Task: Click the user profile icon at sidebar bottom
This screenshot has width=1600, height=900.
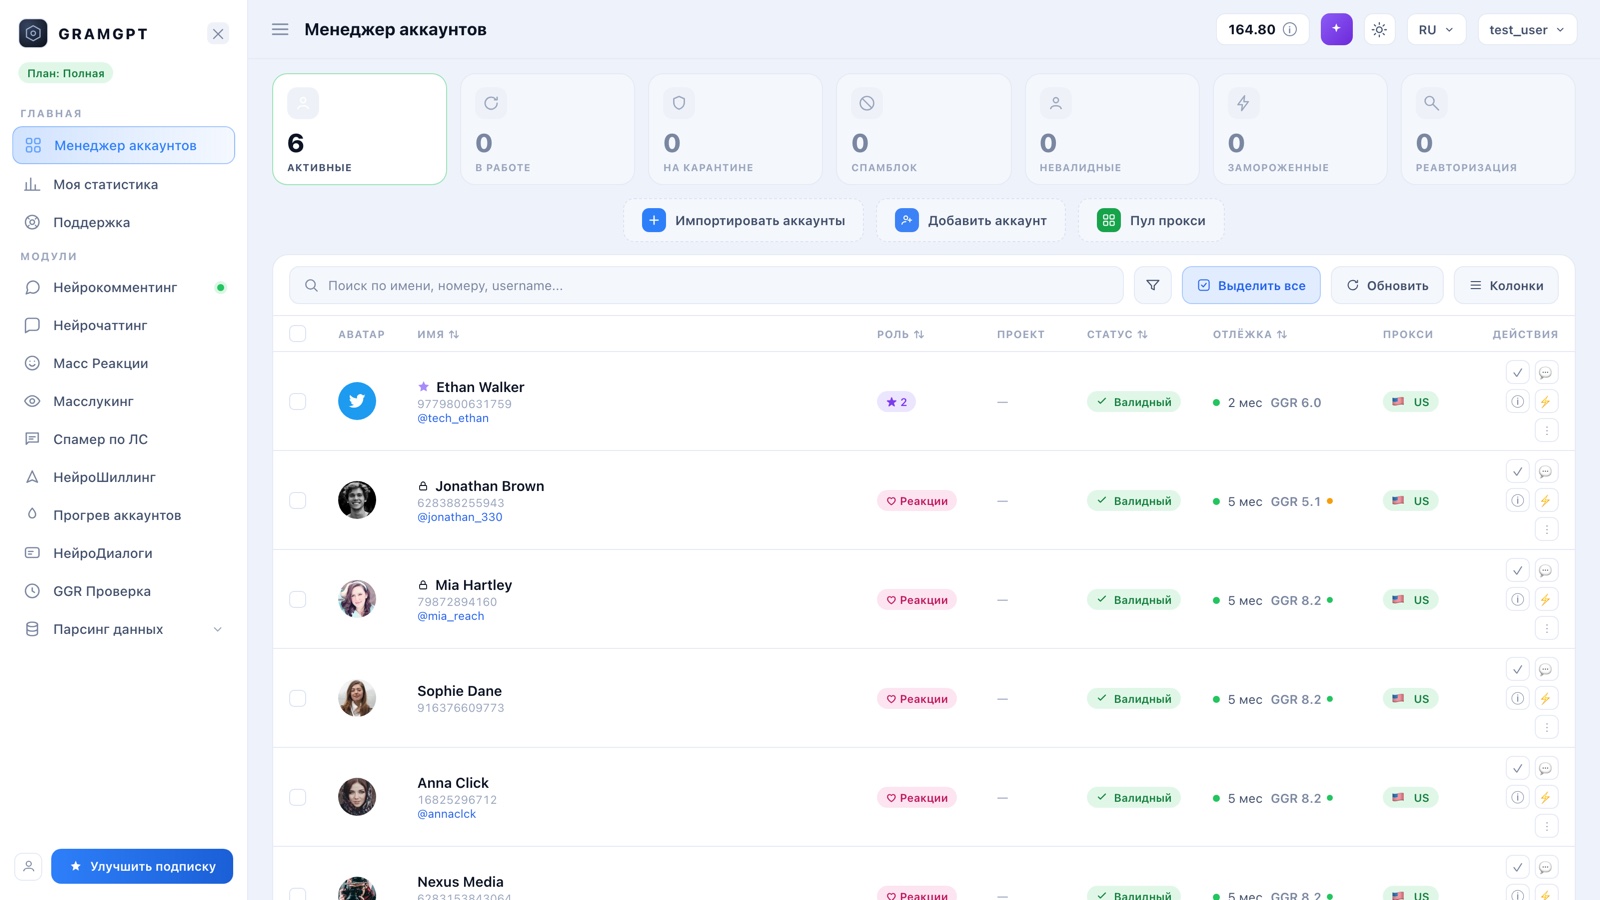Action: coord(29,866)
